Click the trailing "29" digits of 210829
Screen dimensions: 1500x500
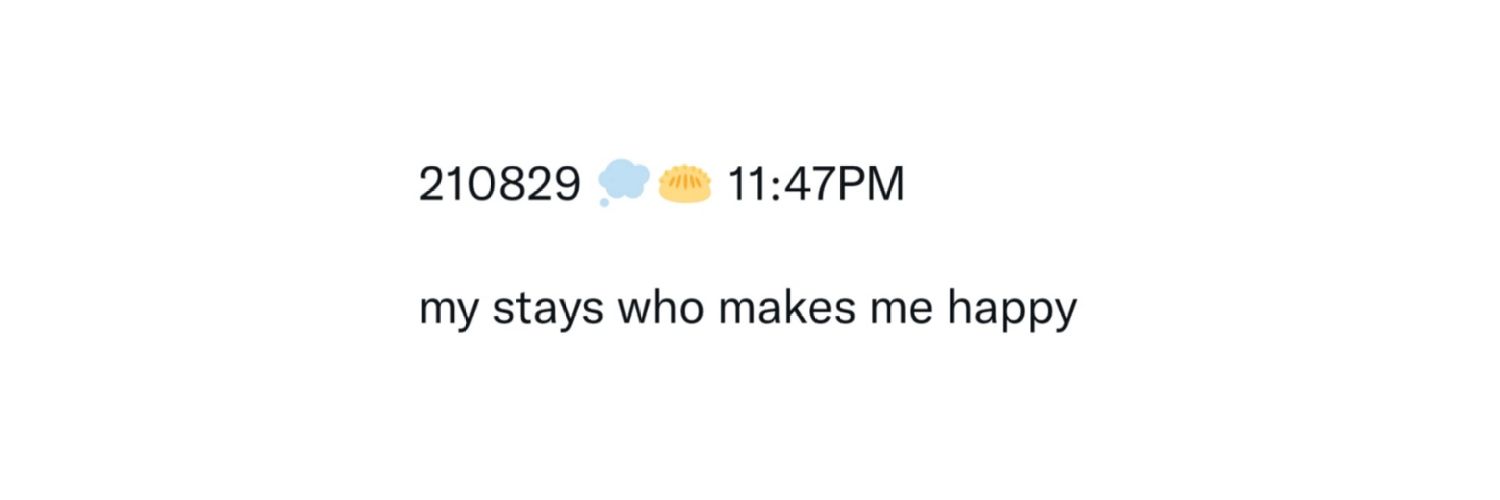(x=553, y=184)
